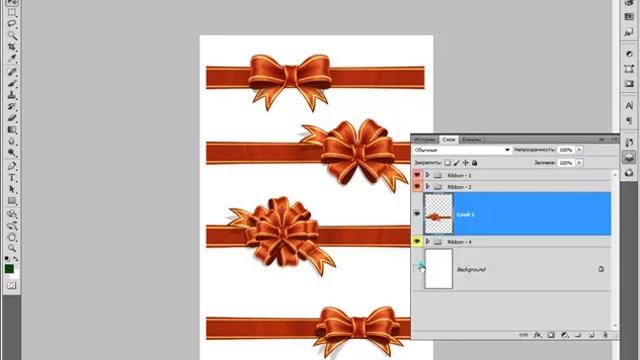Screen dimensions: 640x360
Task: Select the Background layer thumbnail
Action: (x=439, y=269)
